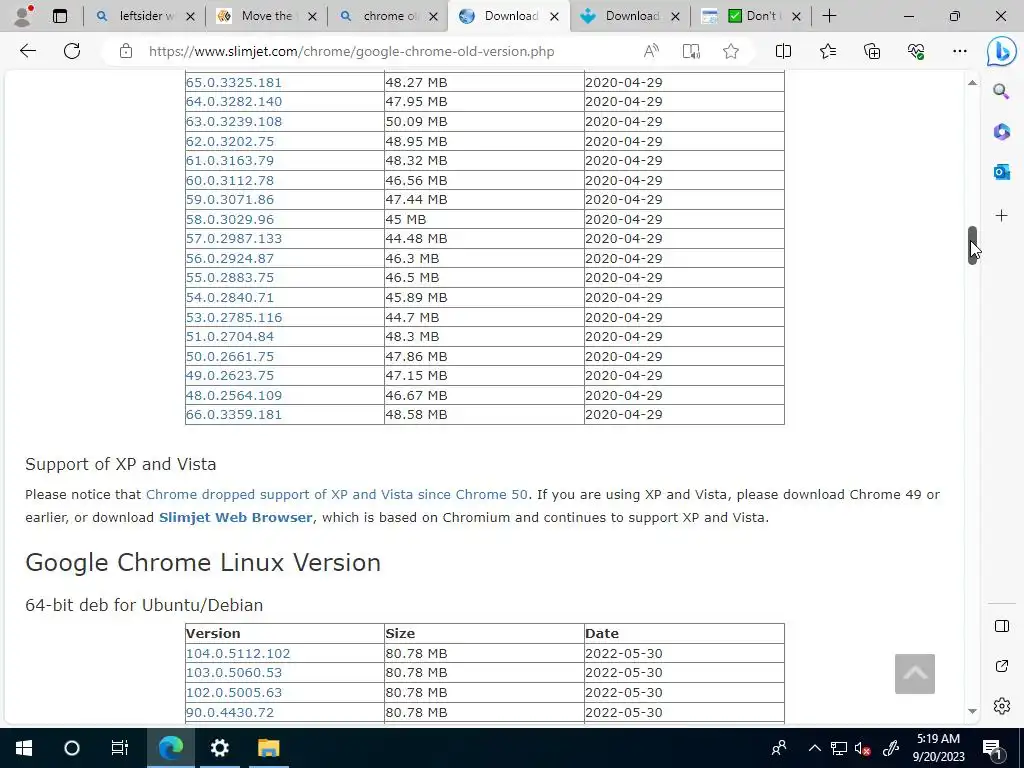
Task: Reload the current page
Action: pos(72,51)
